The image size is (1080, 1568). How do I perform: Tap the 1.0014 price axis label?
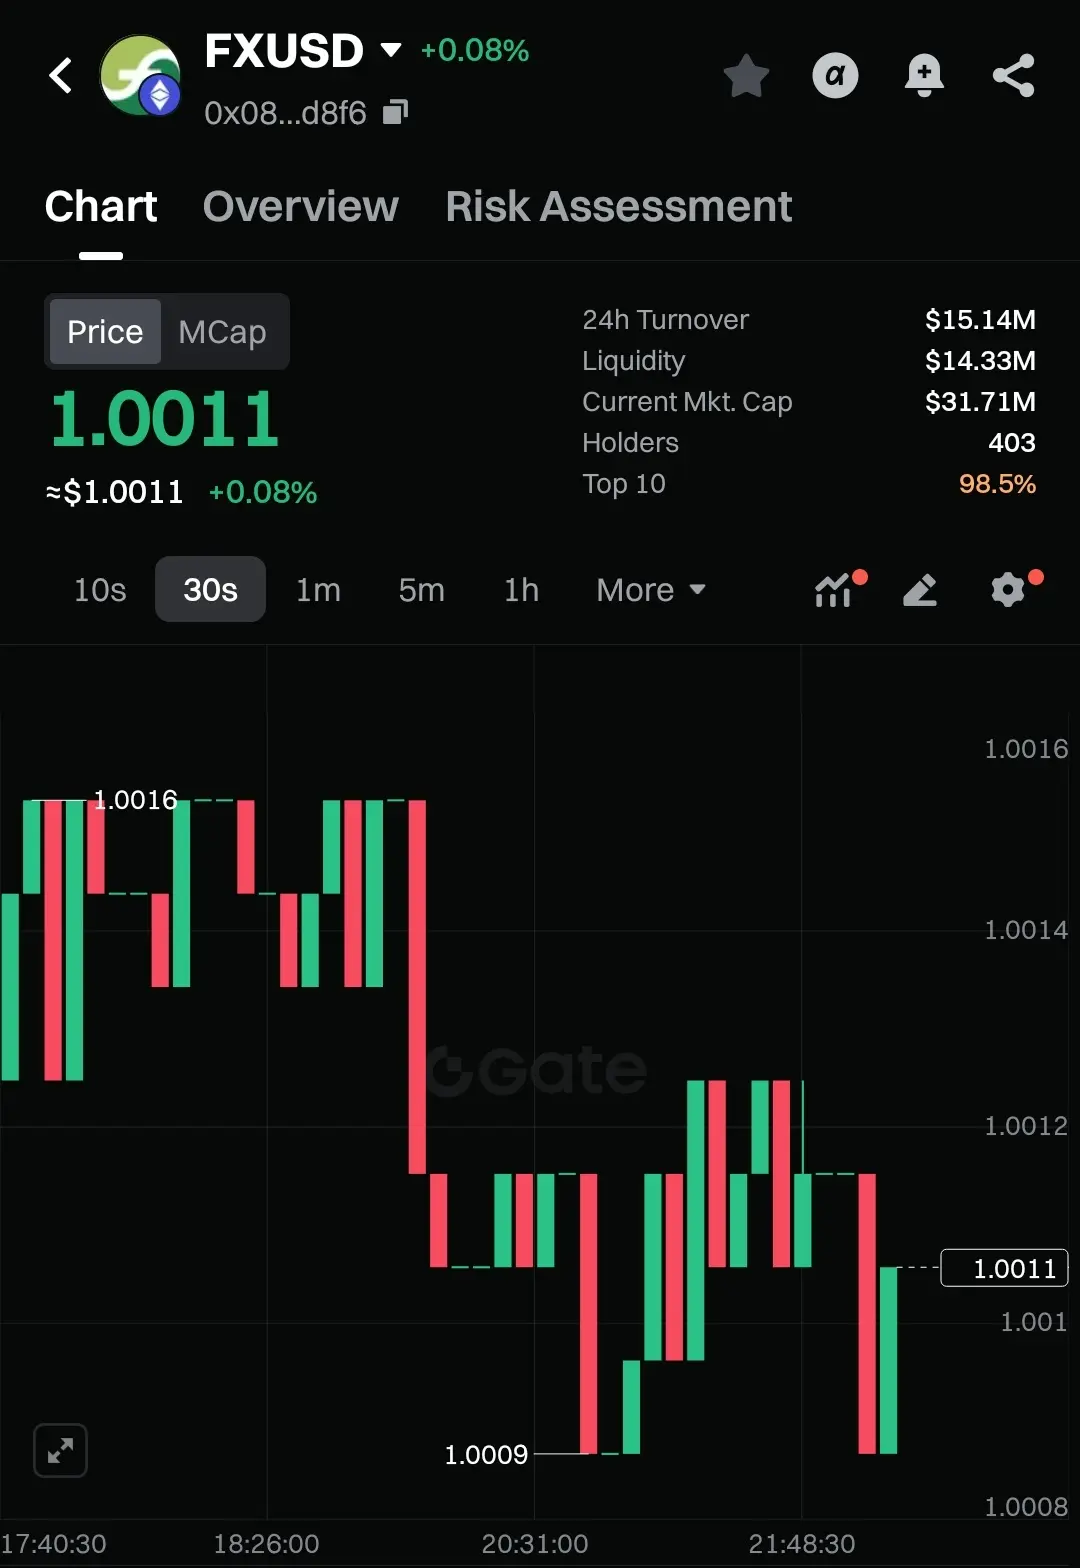1026,931
